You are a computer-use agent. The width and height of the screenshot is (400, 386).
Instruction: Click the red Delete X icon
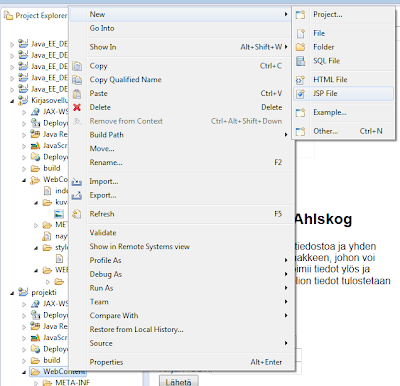pos(77,107)
